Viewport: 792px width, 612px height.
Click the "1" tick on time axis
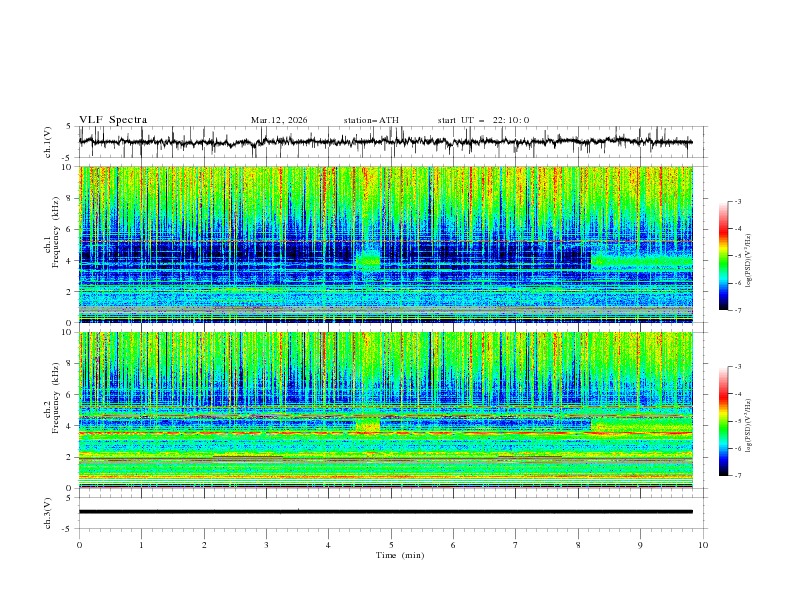click(141, 545)
